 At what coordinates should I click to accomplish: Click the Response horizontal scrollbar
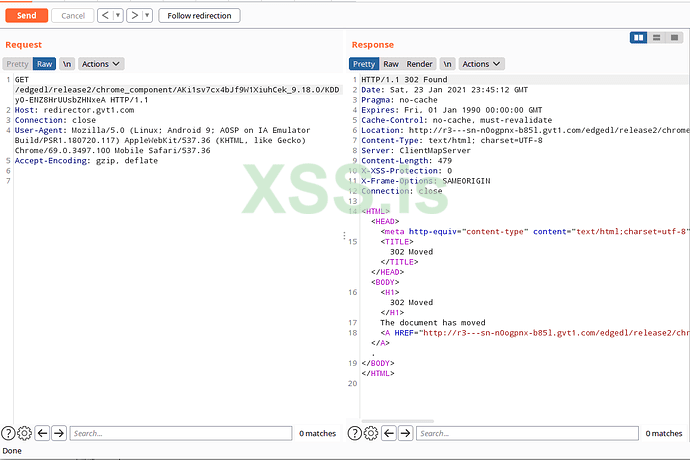pyautogui.click(x=397, y=421)
